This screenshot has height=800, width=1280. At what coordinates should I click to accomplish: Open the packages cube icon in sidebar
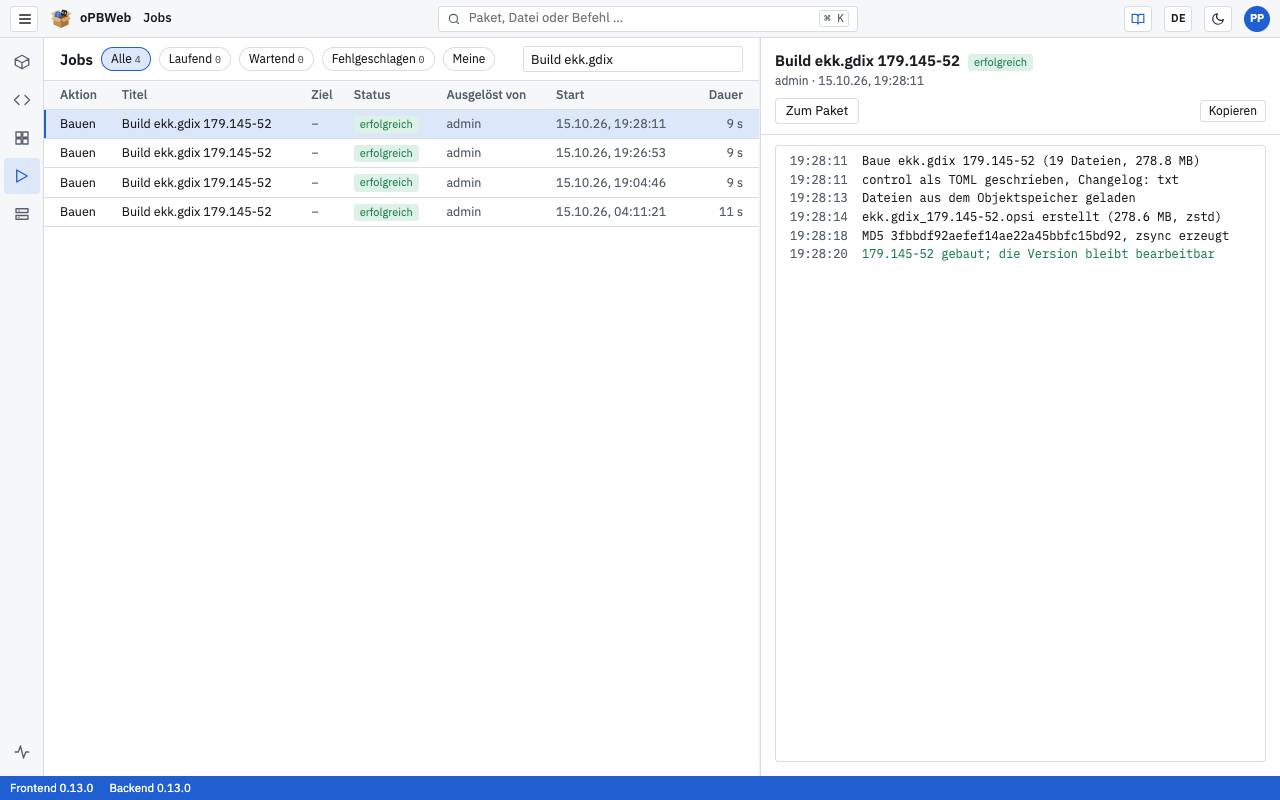[x=22, y=62]
